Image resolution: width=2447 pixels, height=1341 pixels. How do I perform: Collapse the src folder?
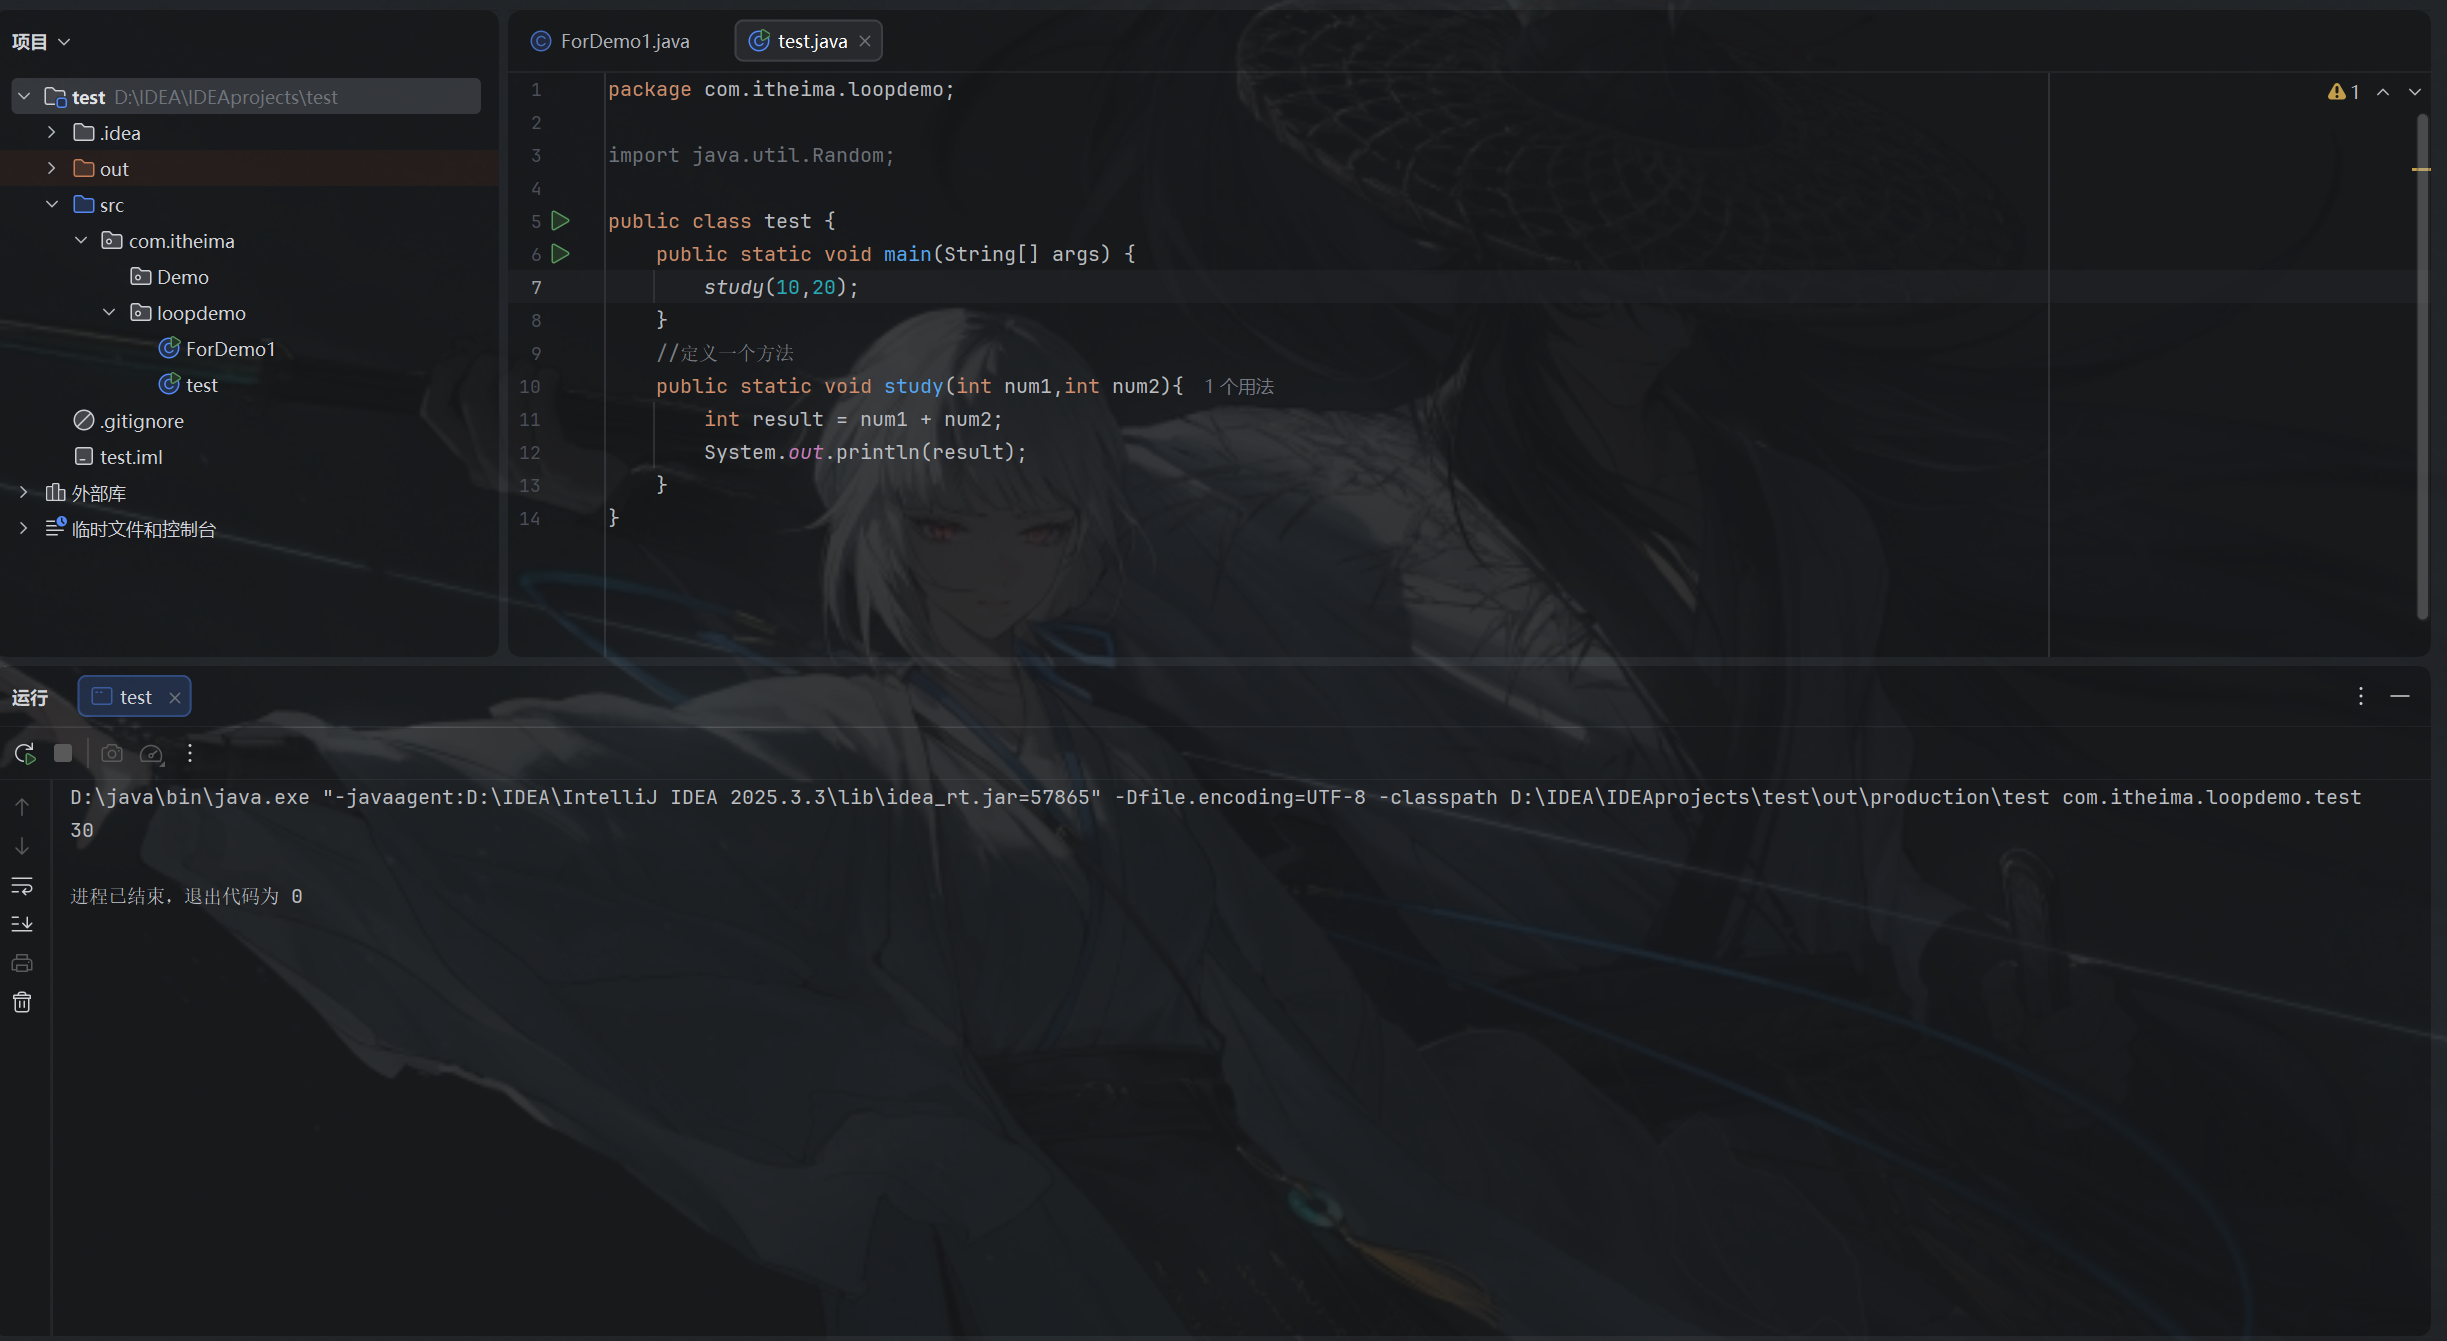[52, 205]
